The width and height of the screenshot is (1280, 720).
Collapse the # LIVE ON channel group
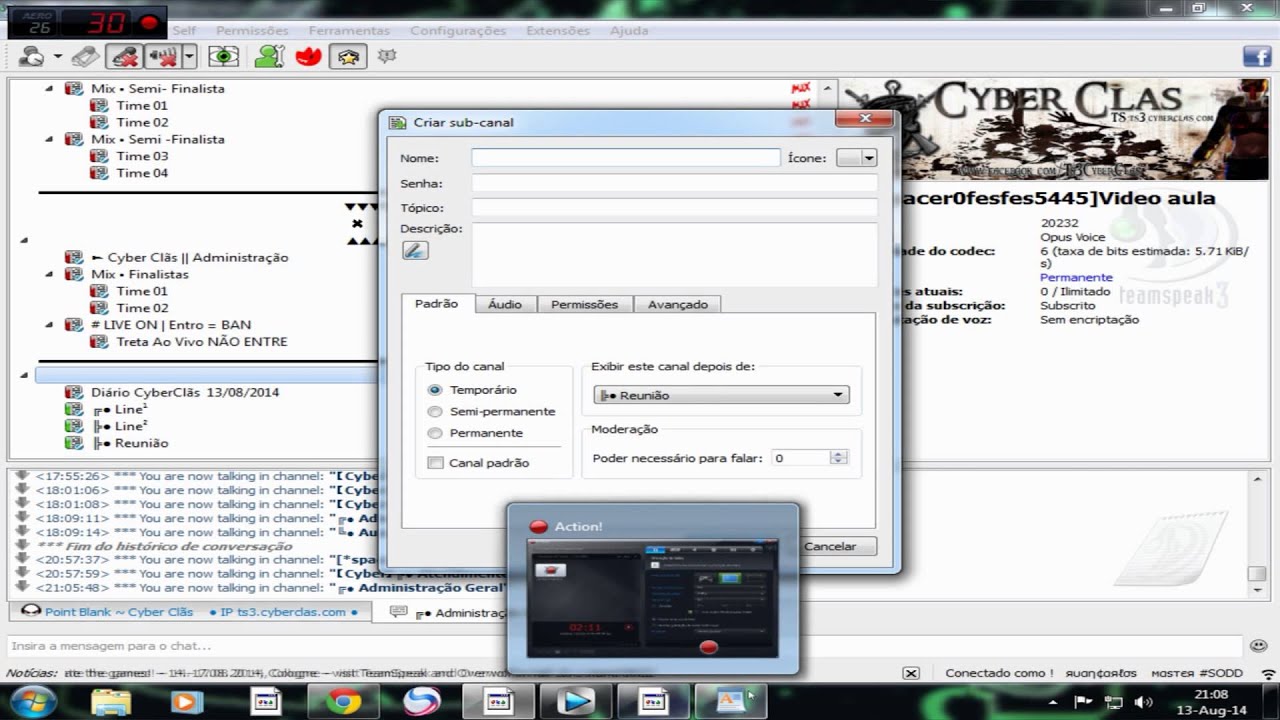[49, 325]
